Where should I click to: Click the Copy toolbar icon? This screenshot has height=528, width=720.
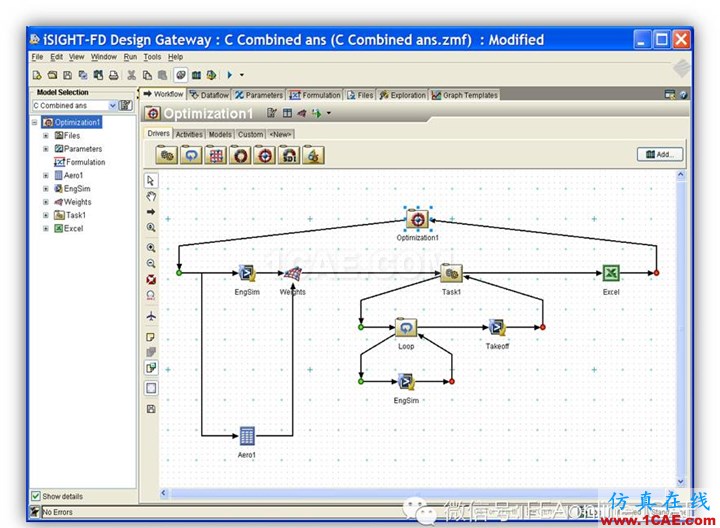[x=147, y=75]
